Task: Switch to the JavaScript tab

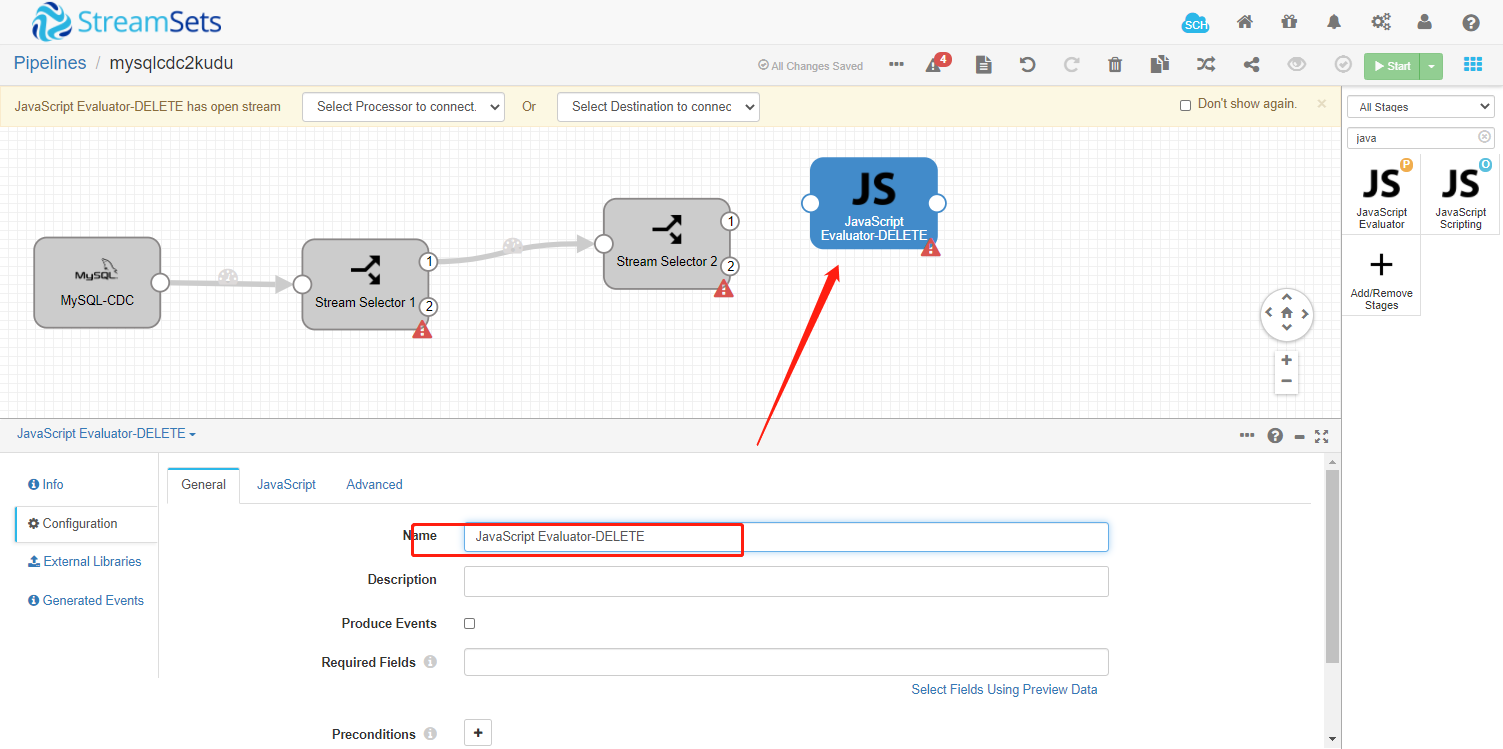Action: click(286, 485)
